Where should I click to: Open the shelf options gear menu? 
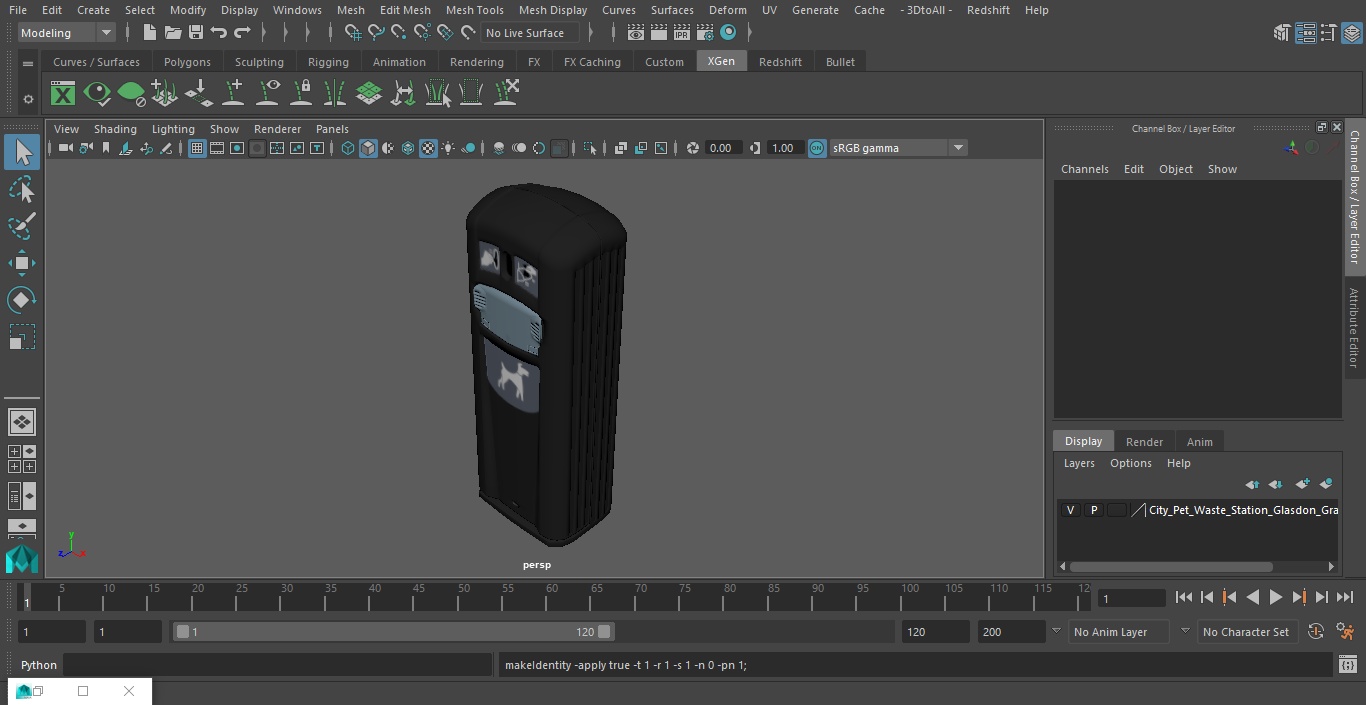28,99
